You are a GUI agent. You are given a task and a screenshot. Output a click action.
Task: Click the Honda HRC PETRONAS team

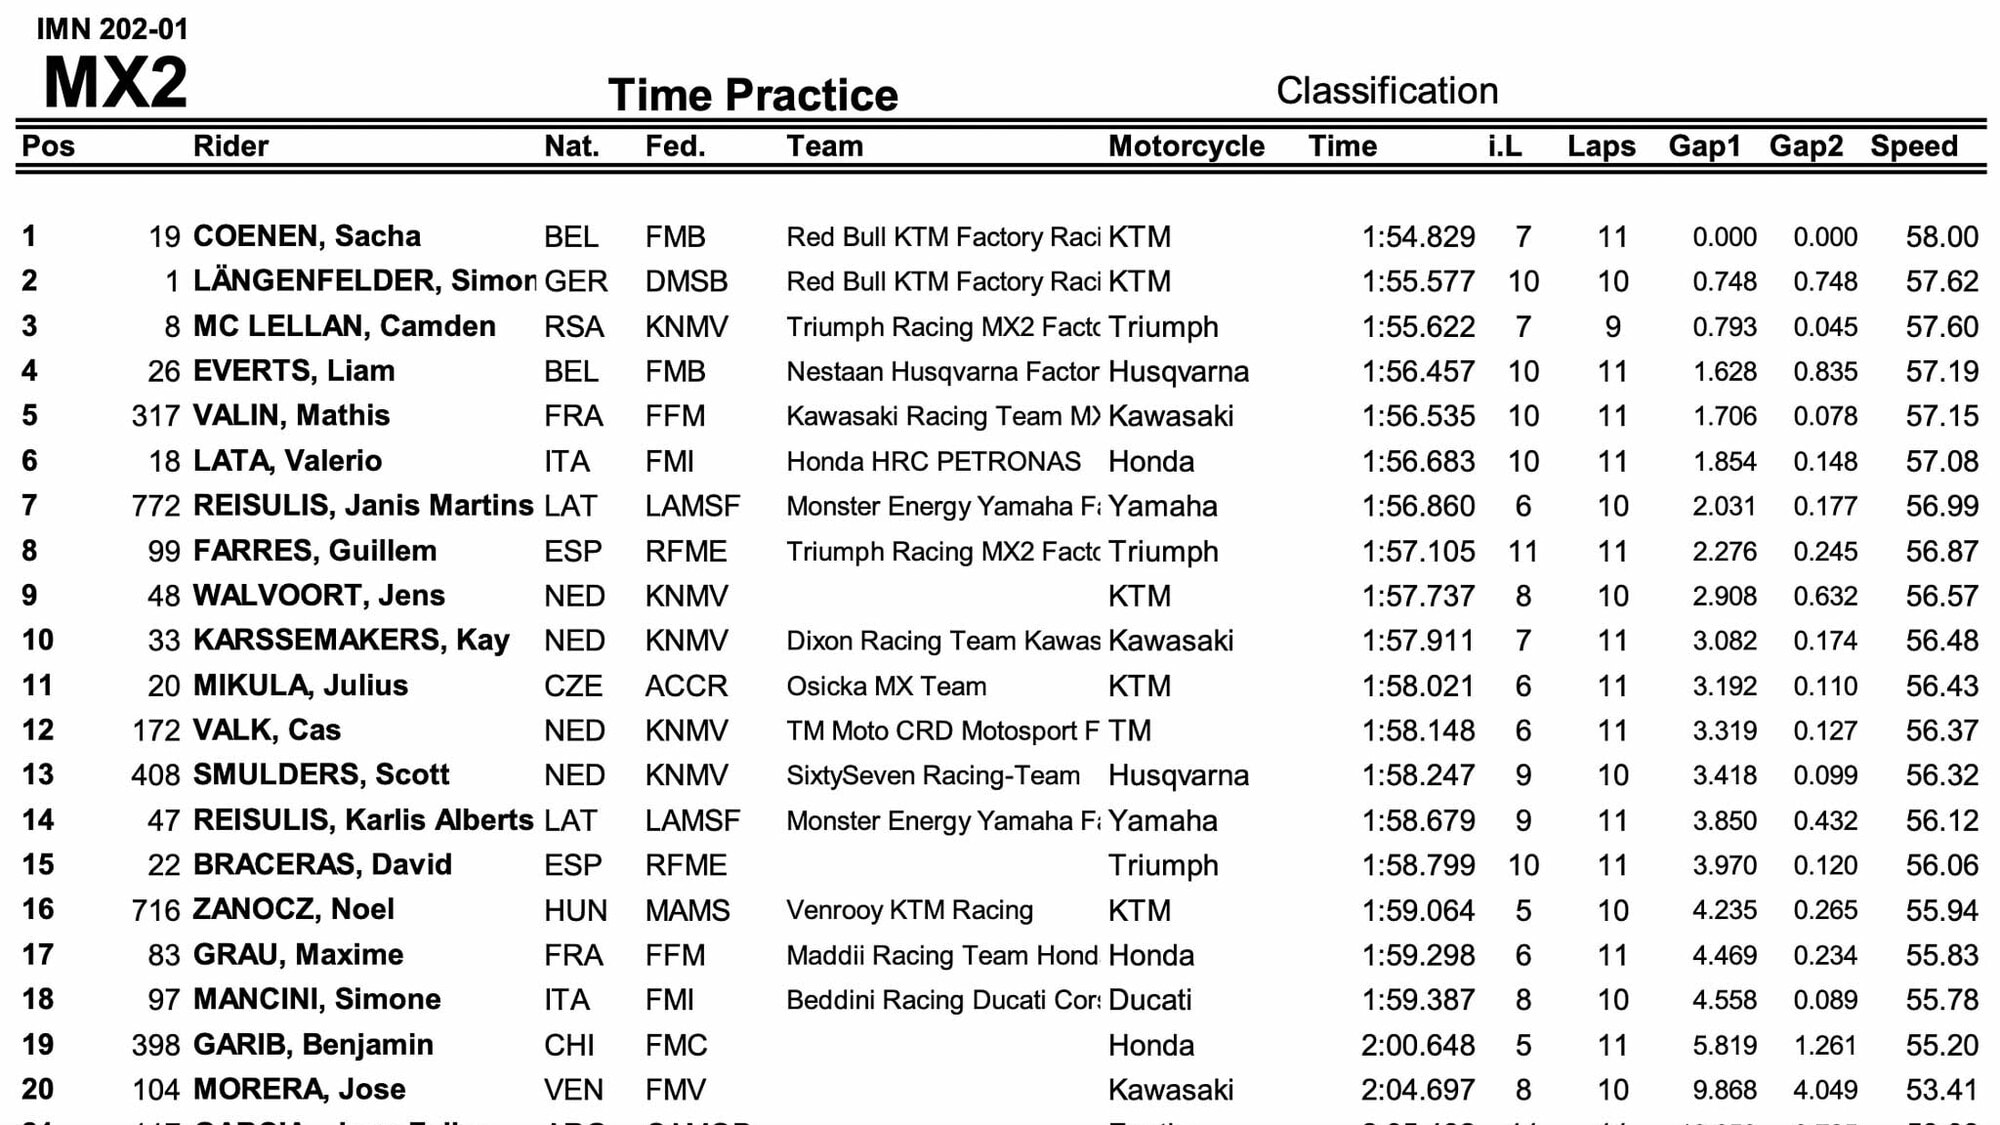coord(933,461)
